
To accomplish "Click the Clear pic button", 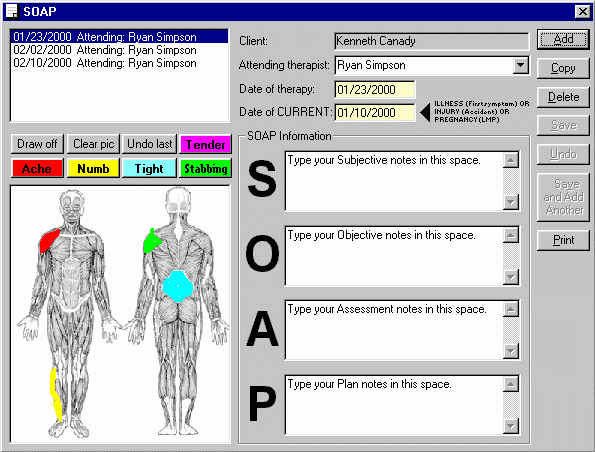I will 93,144.
